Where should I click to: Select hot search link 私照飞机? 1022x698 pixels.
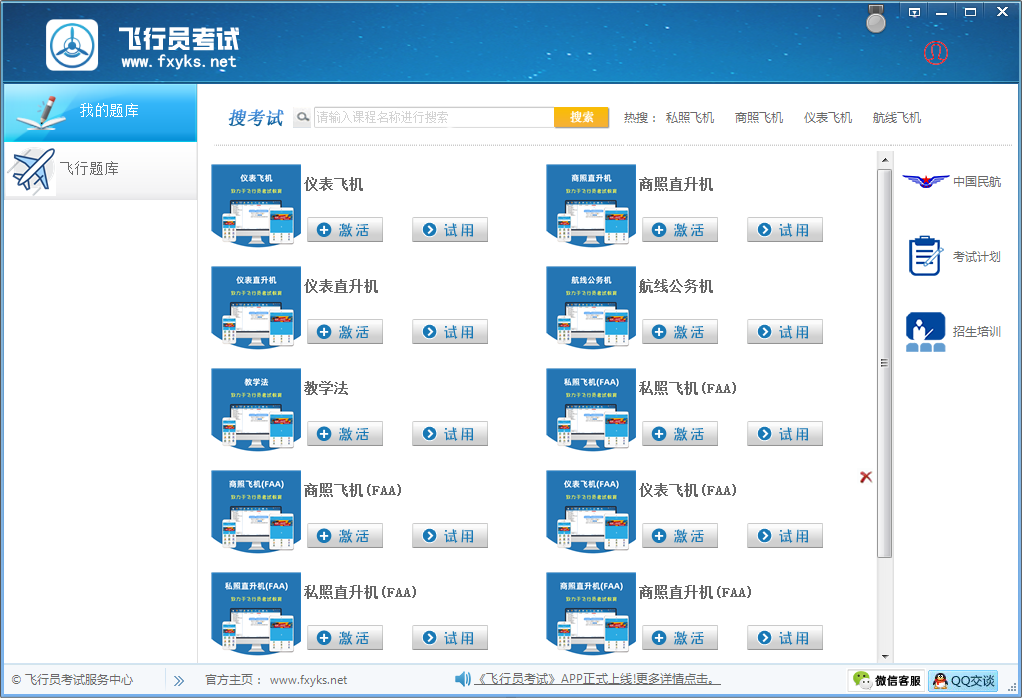(690, 118)
